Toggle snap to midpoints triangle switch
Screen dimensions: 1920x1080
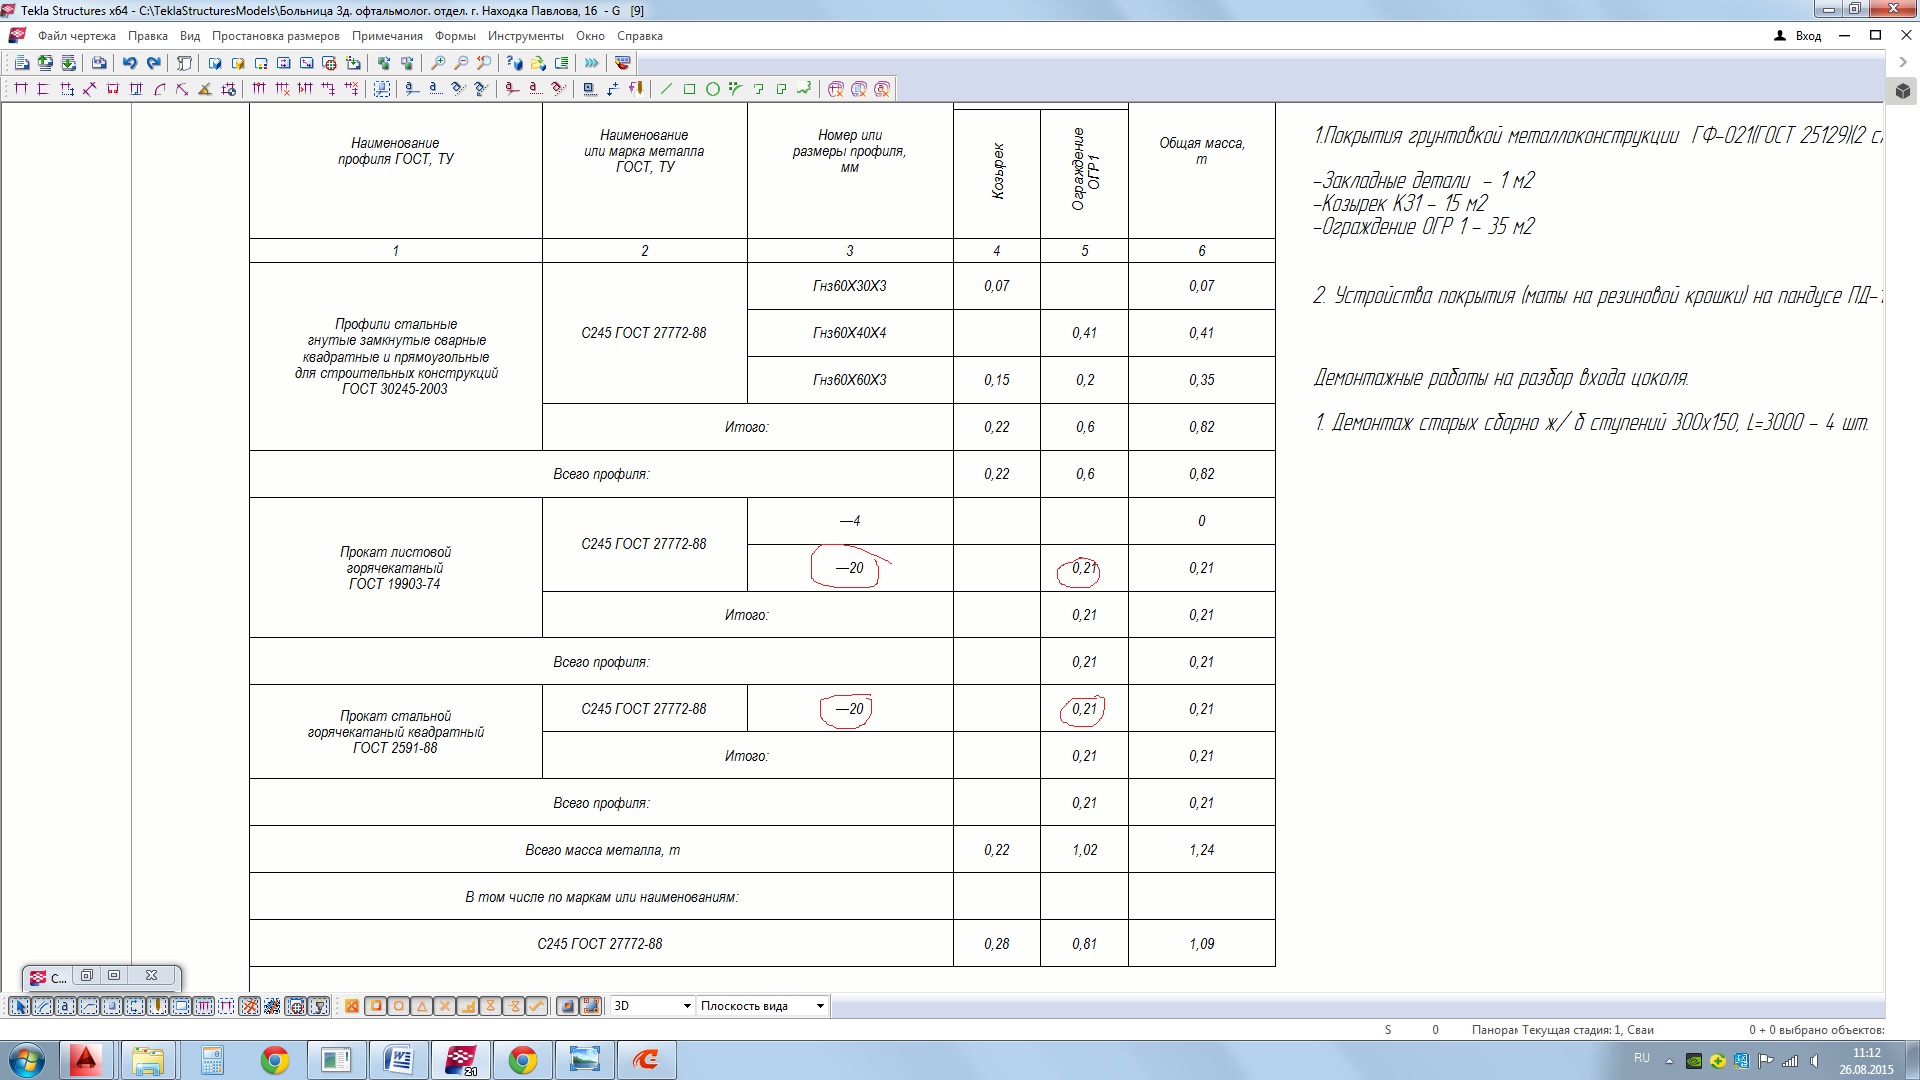(x=422, y=1006)
